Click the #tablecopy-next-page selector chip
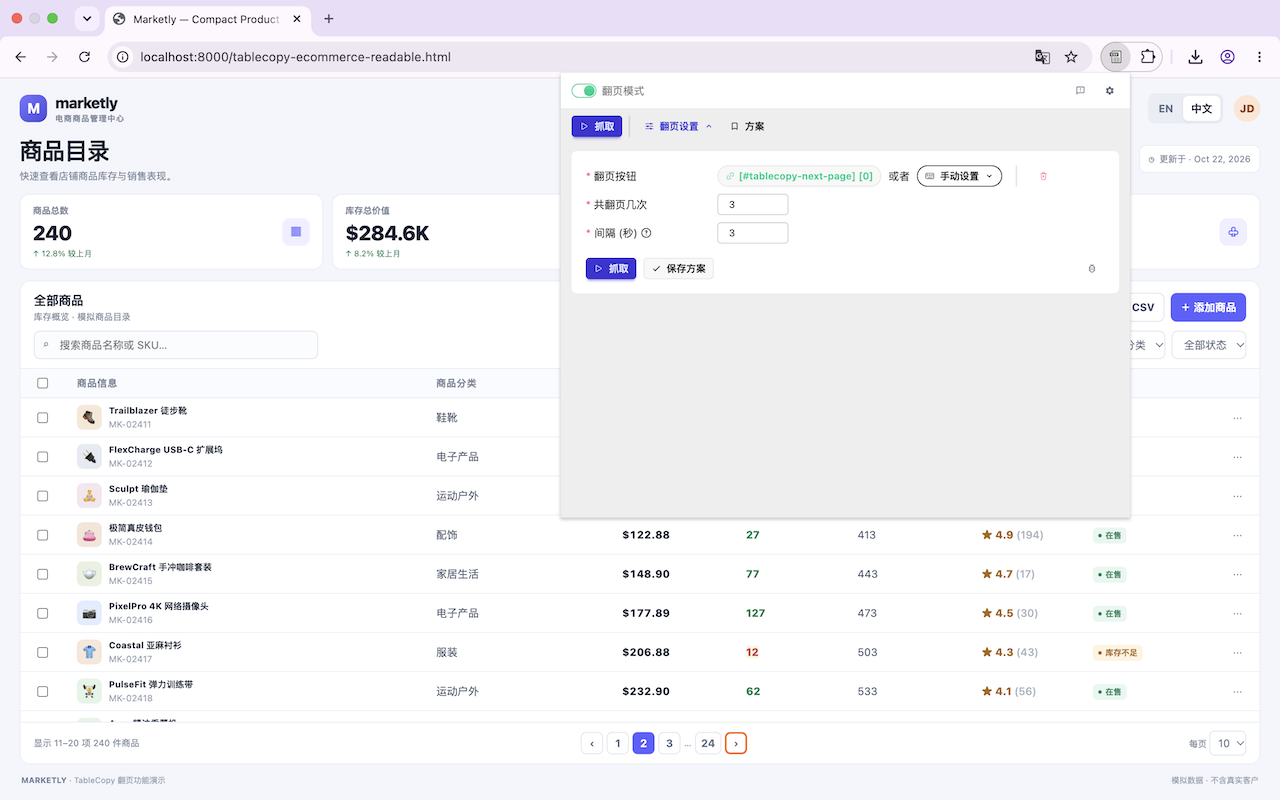Viewport: 1280px width, 800px height. coord(799,176)
